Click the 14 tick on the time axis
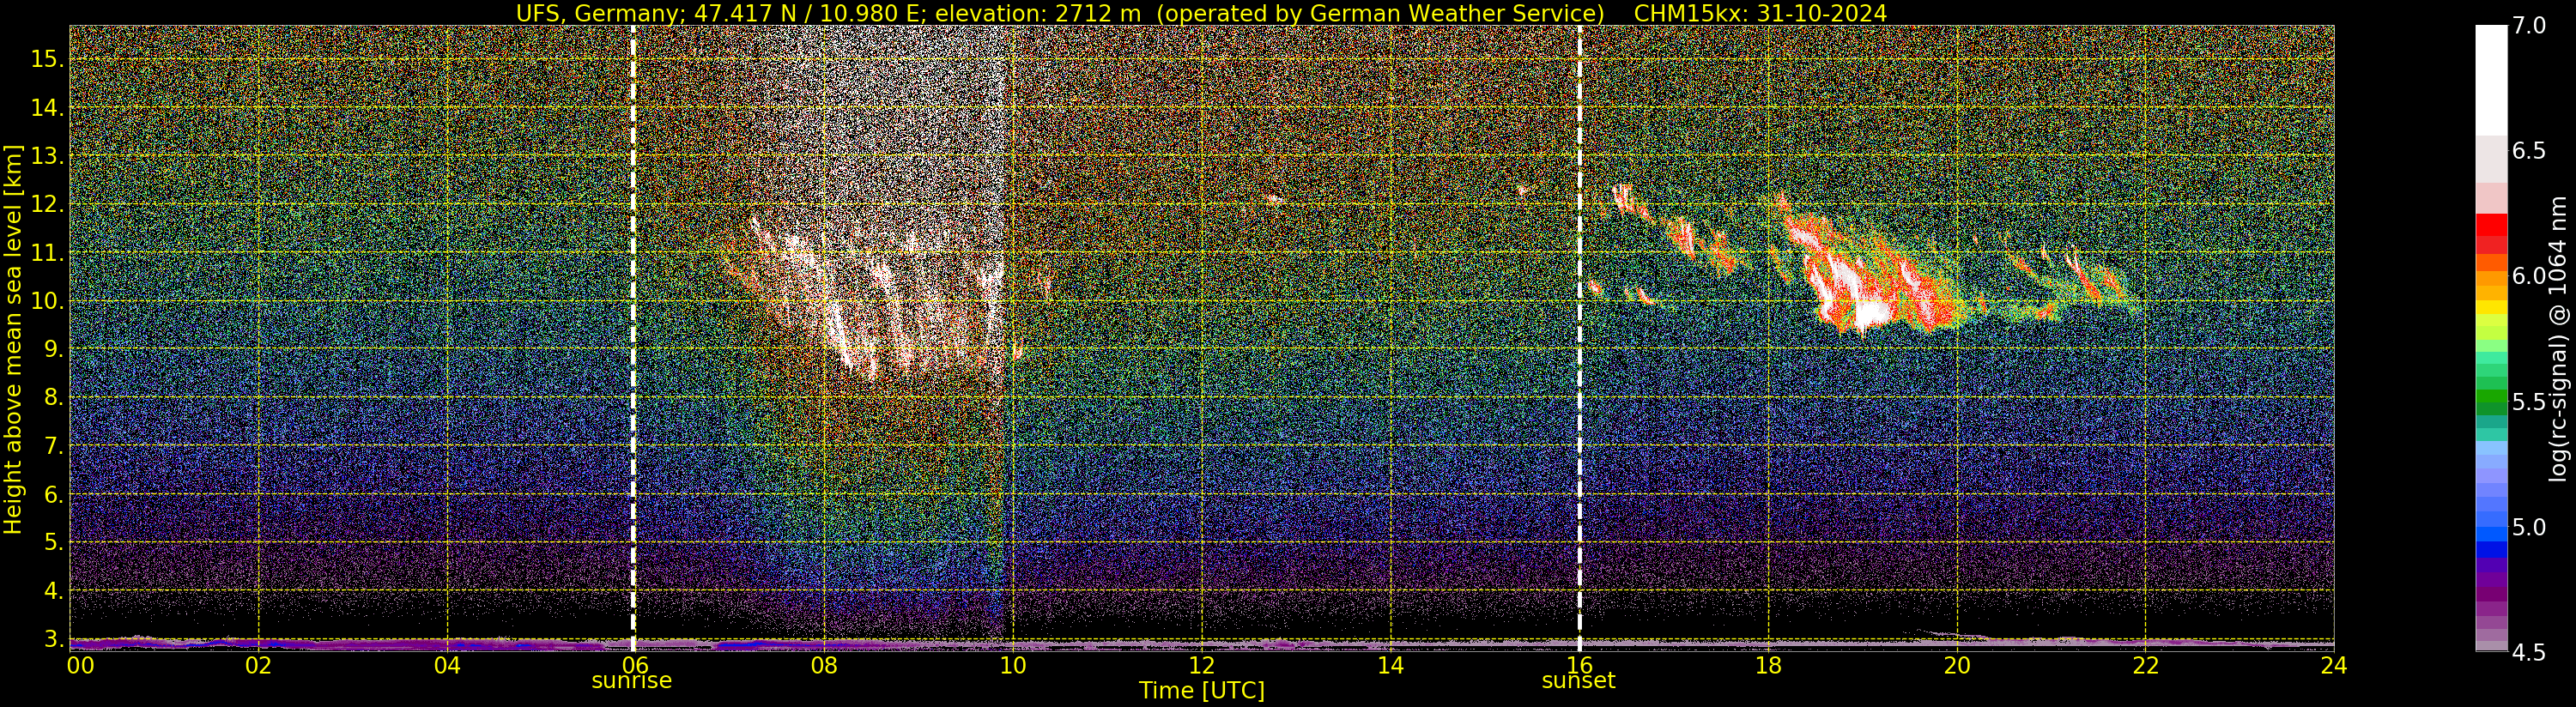The width and height of the screenshot is (2576, 707). coord(1390,665)
